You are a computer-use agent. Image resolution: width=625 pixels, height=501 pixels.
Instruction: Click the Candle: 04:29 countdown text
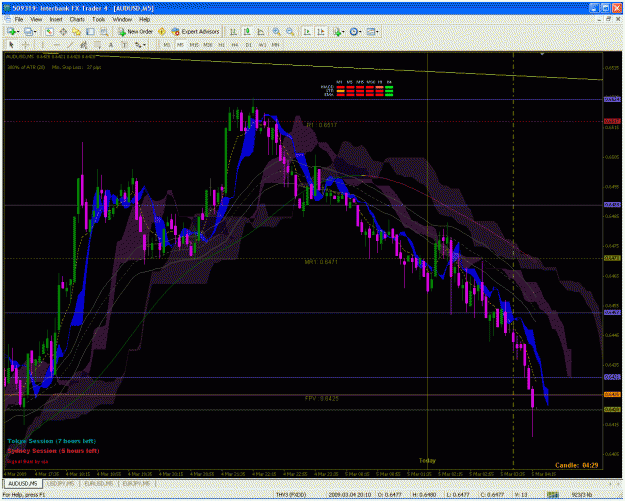click(x=577, y=465)
